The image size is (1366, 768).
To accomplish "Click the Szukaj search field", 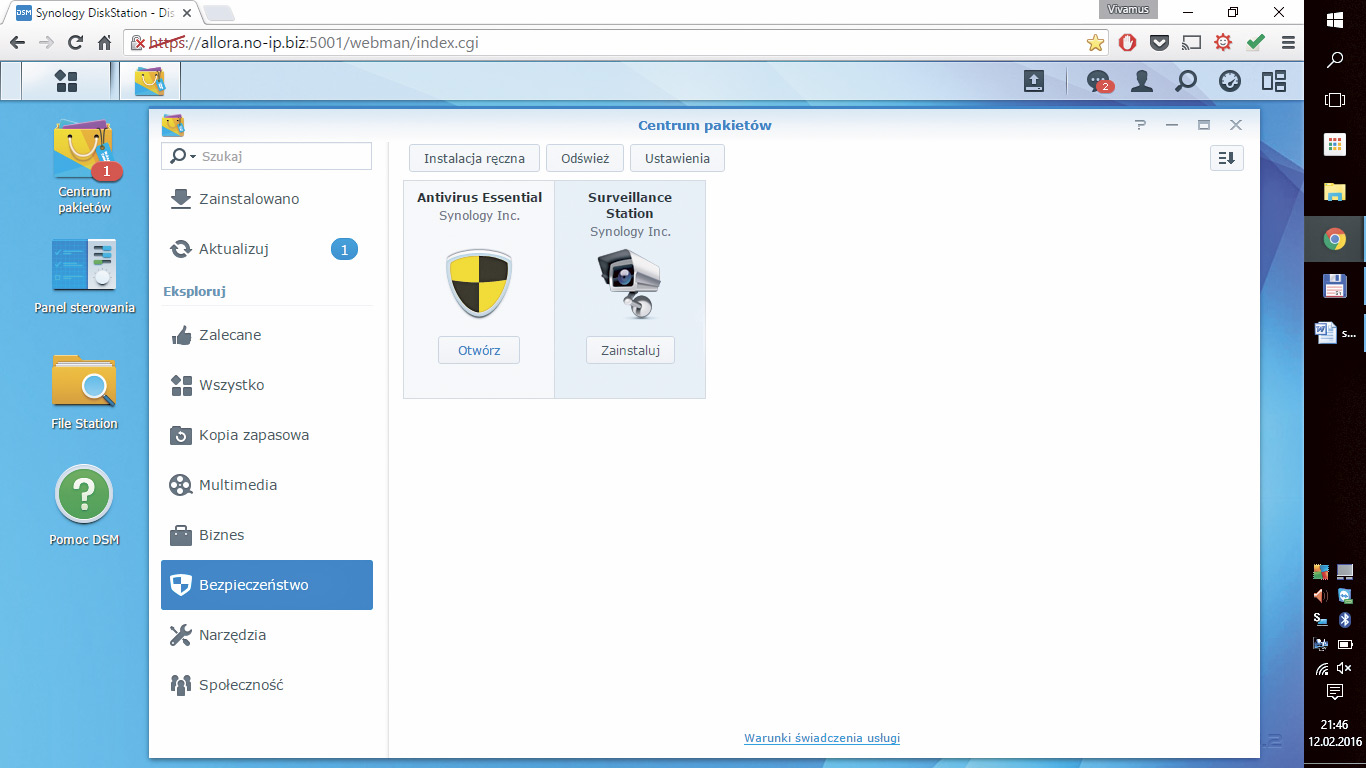I will pyautogui.click(x=282, y=156).
